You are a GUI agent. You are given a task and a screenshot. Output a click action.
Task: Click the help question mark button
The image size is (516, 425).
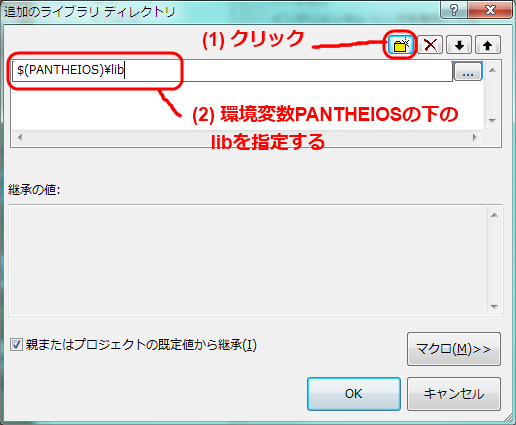click(x=454, y=10)
